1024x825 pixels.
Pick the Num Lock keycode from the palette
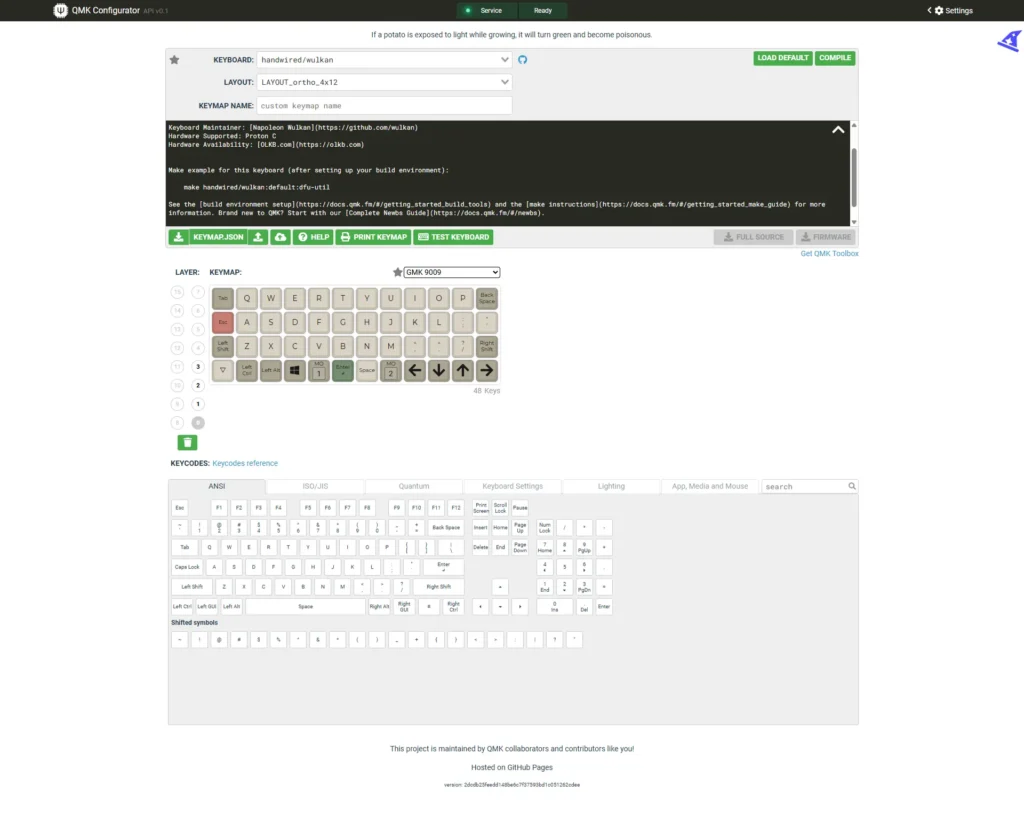[545, 527]
